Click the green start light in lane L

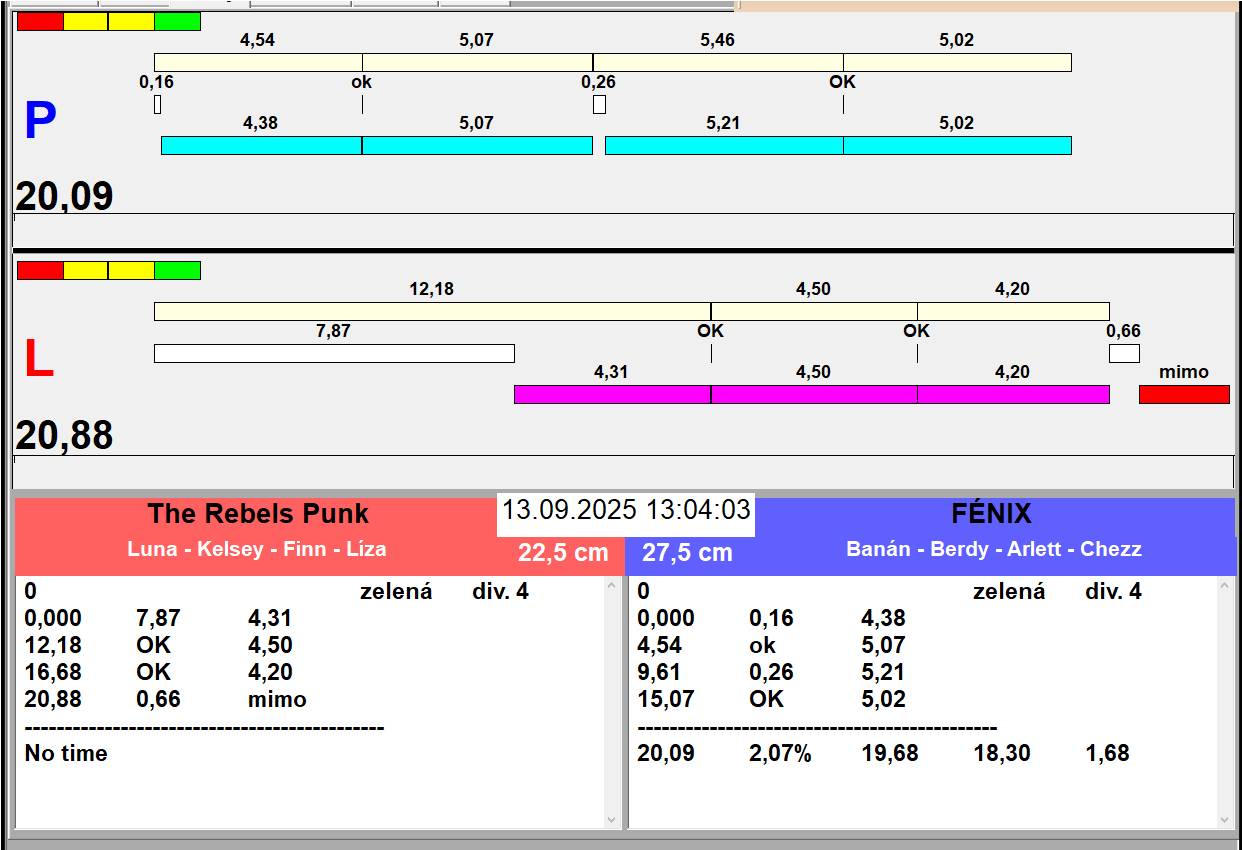point(178,271)
